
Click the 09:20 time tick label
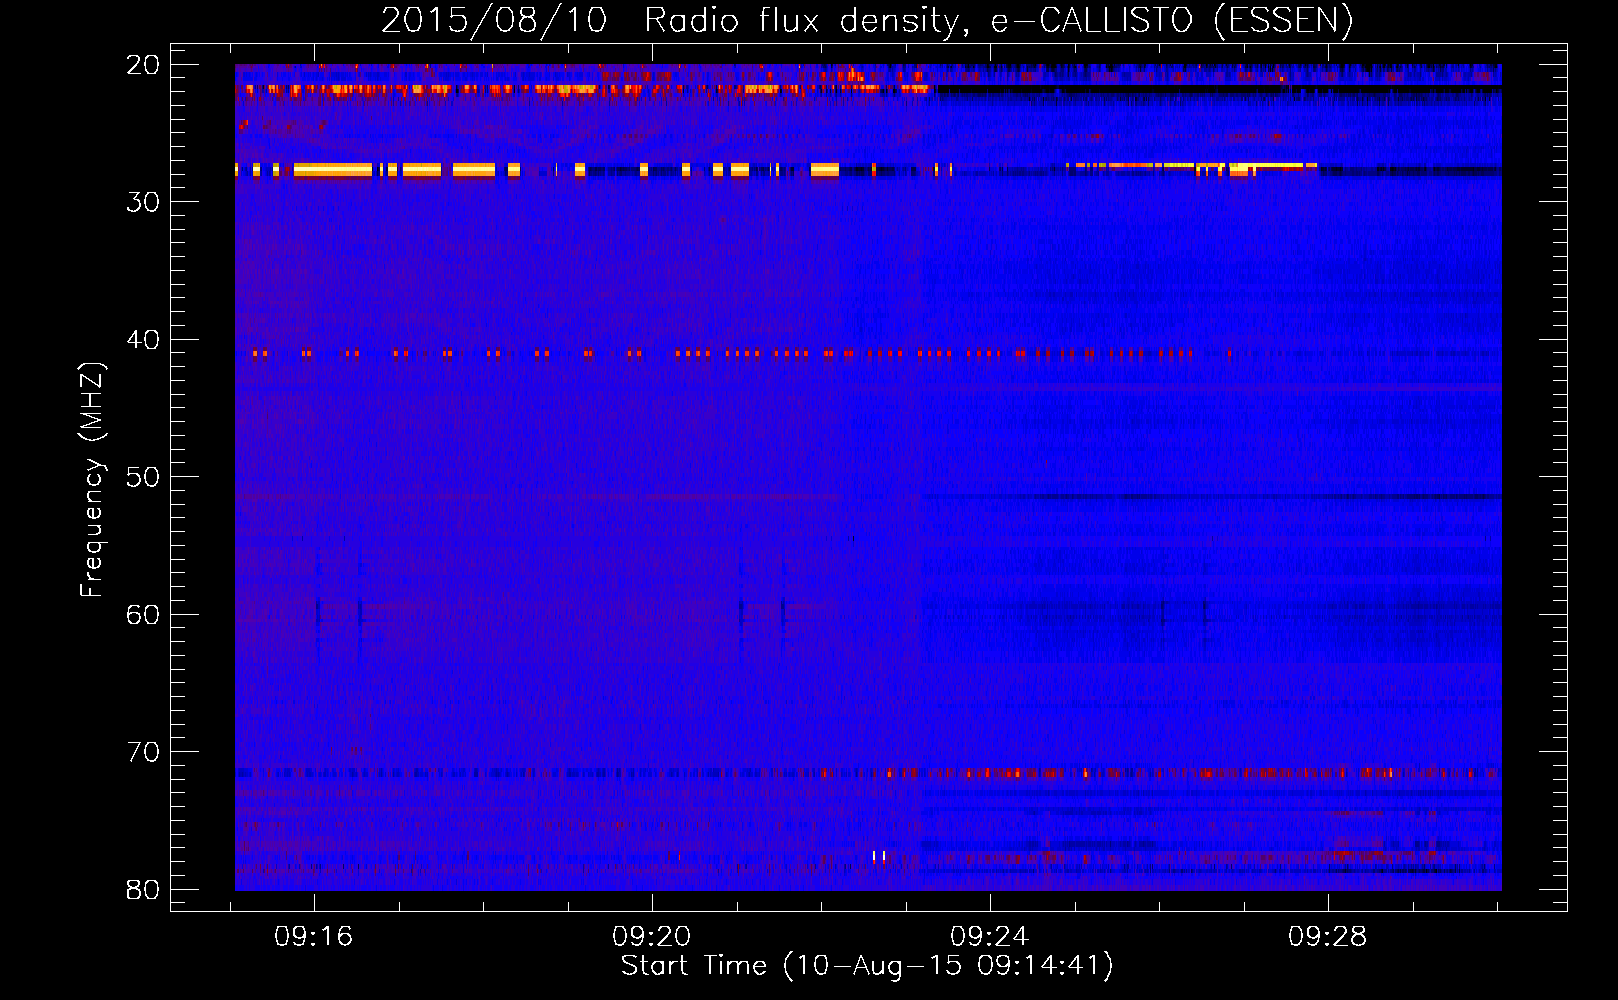coord(652,937)
